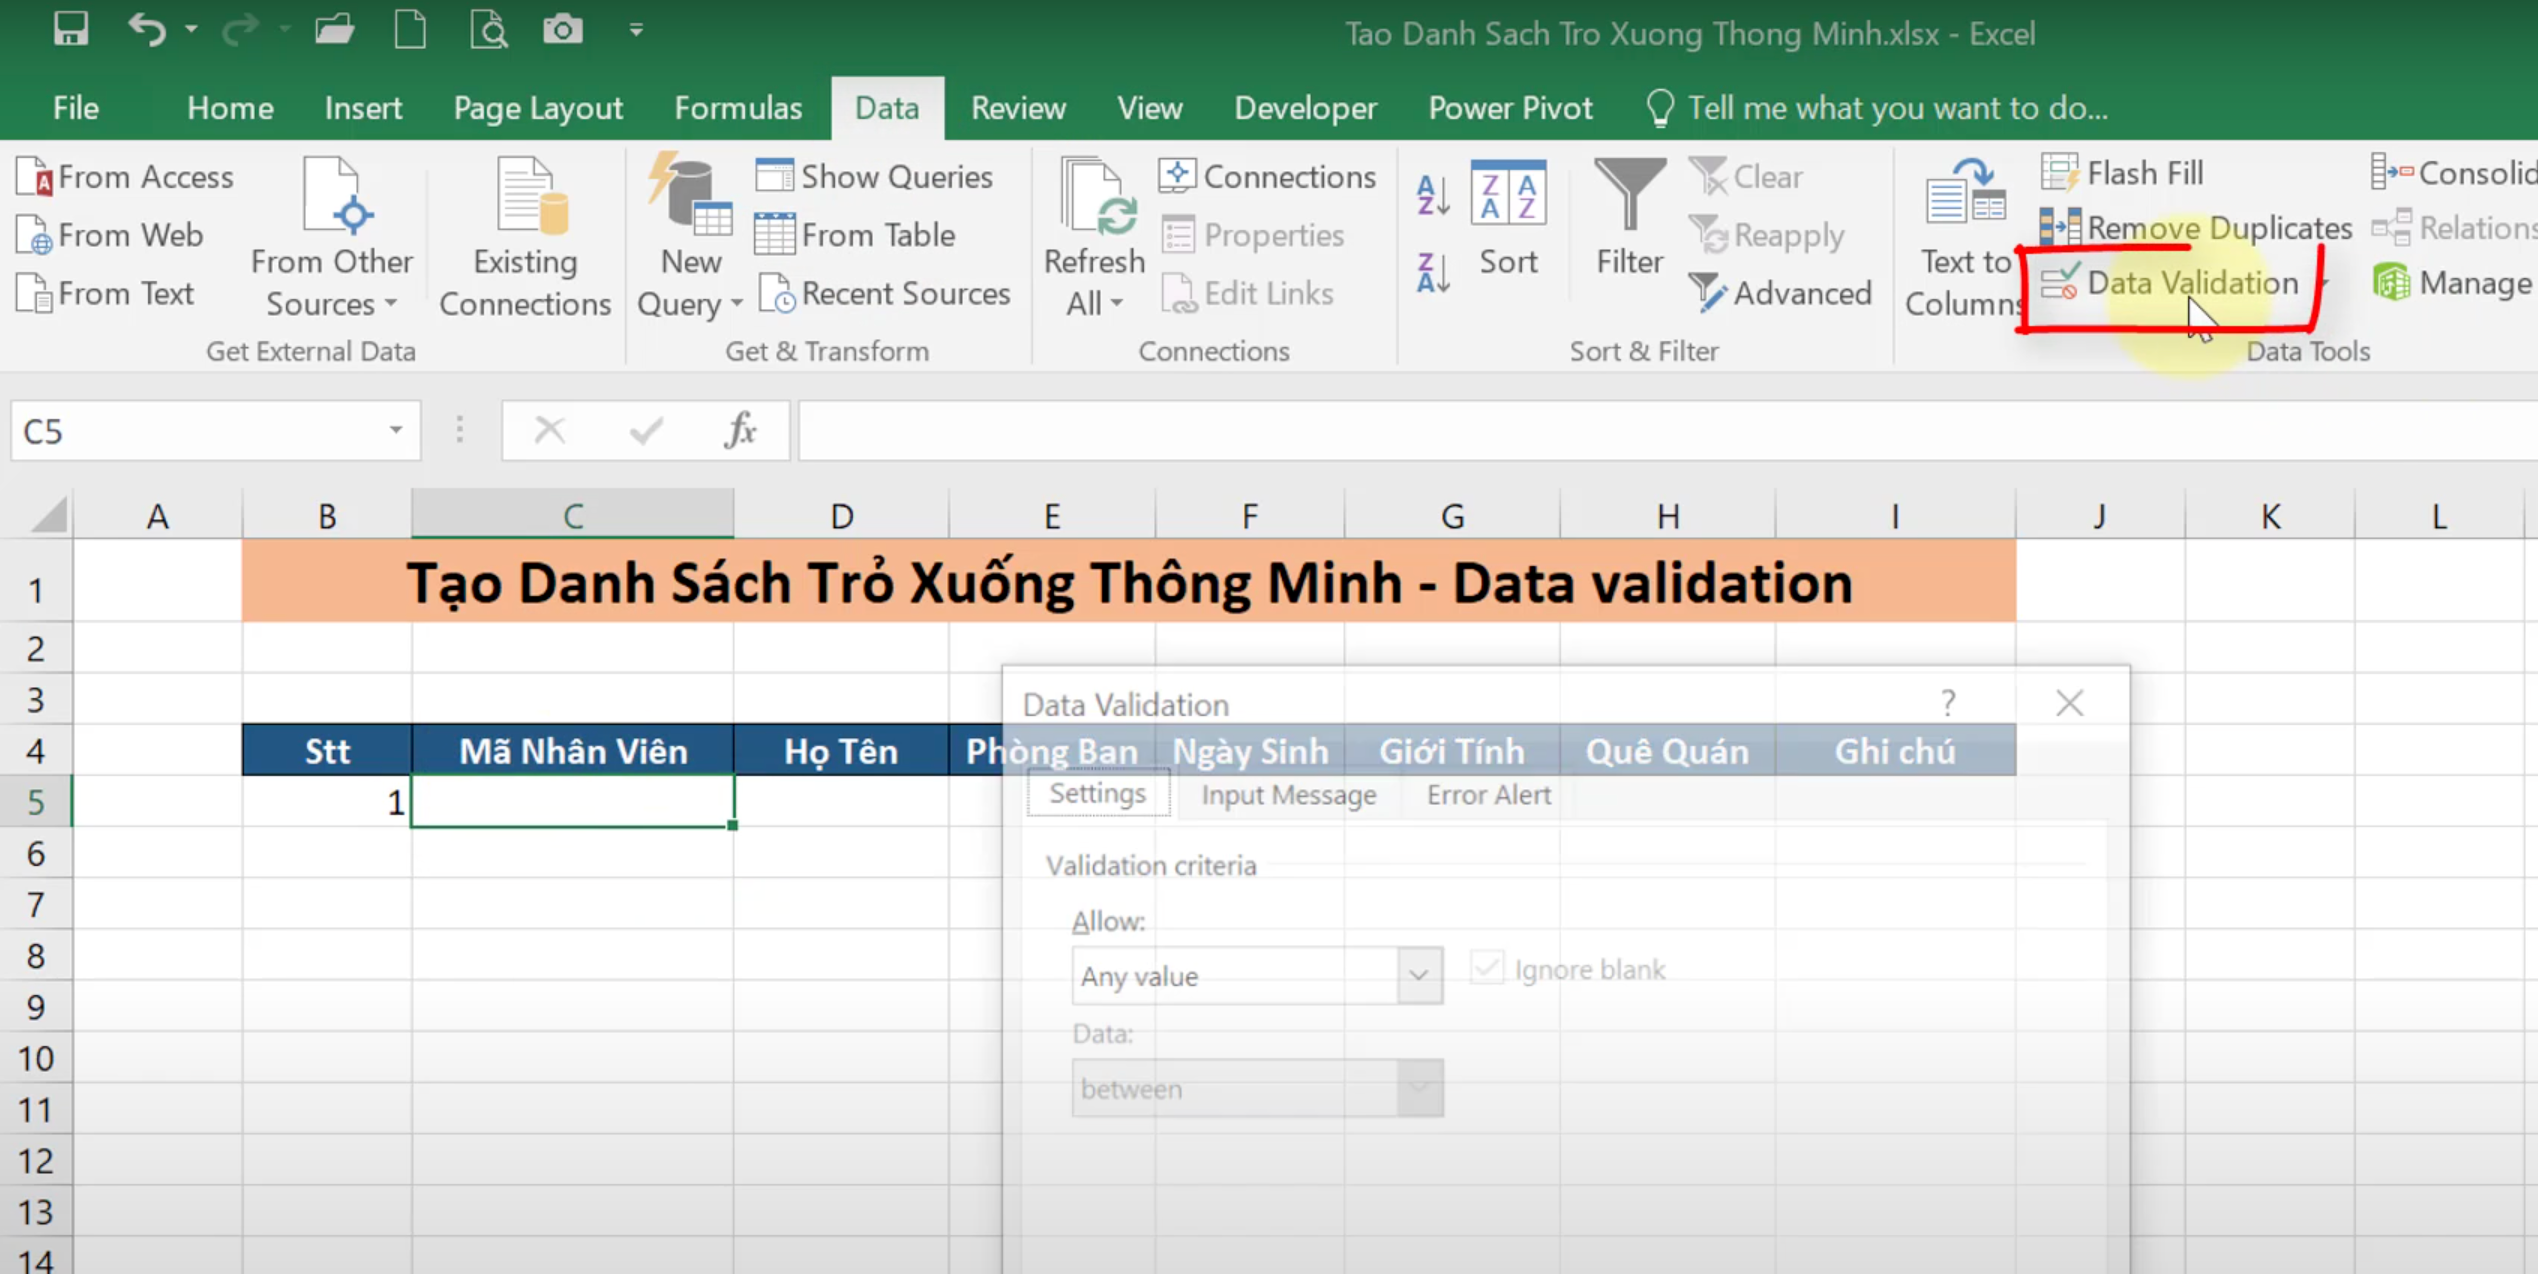Expand the New Query dropdown

tap(690, 282)
